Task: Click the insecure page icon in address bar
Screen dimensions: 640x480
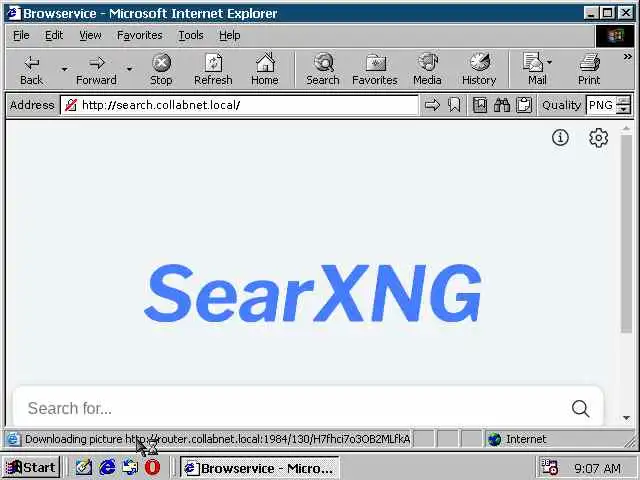Action: point(71,105)
